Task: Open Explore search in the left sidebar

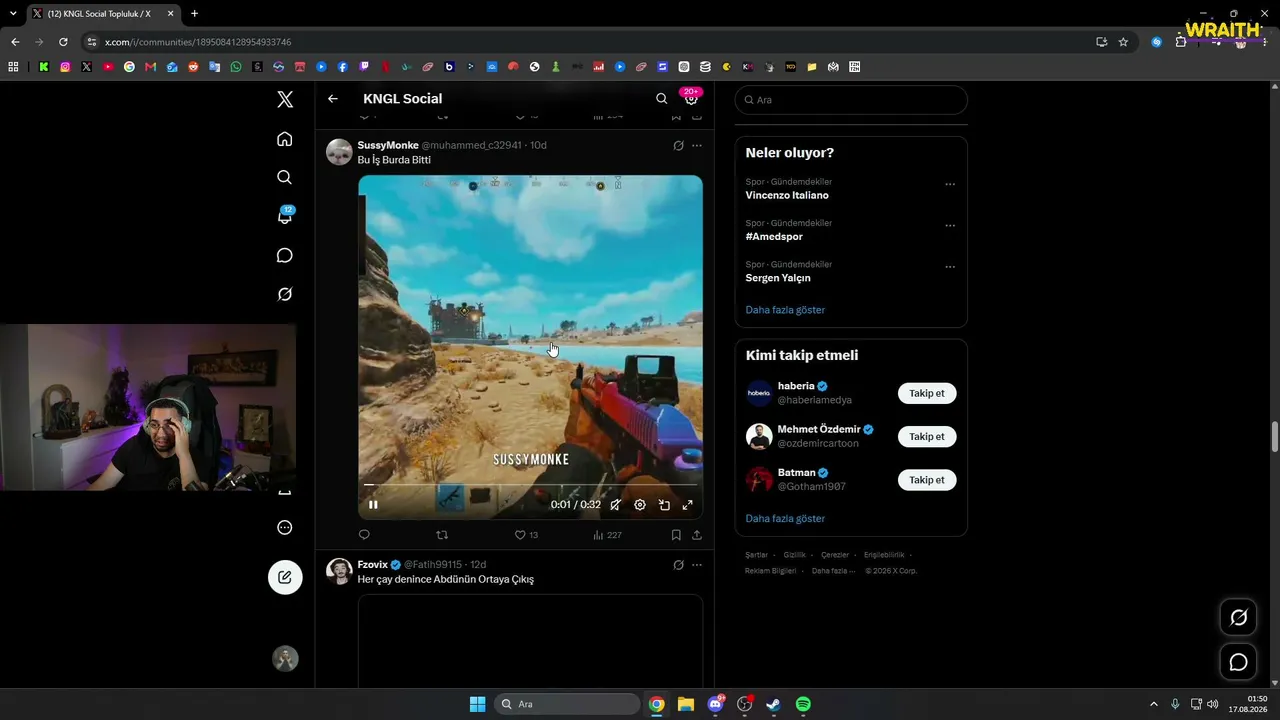Action: 285,177
